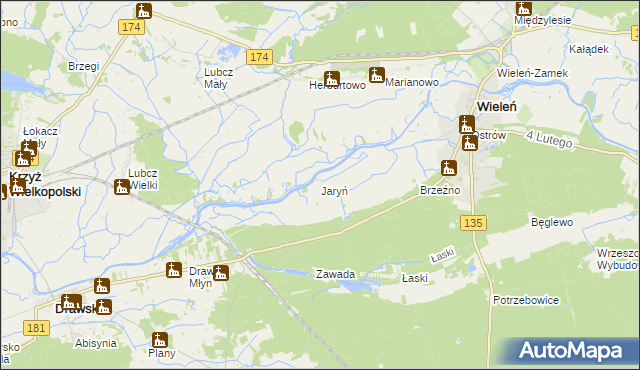This screenshot has height=370, width=640.
Task: Select the church icon at Brzeźno
Action: 449,168
